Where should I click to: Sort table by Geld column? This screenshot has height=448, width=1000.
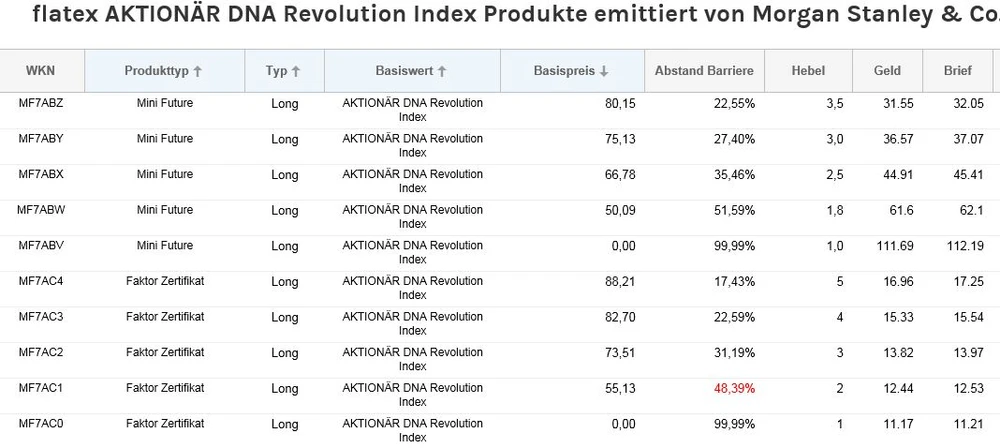point(887,71)
